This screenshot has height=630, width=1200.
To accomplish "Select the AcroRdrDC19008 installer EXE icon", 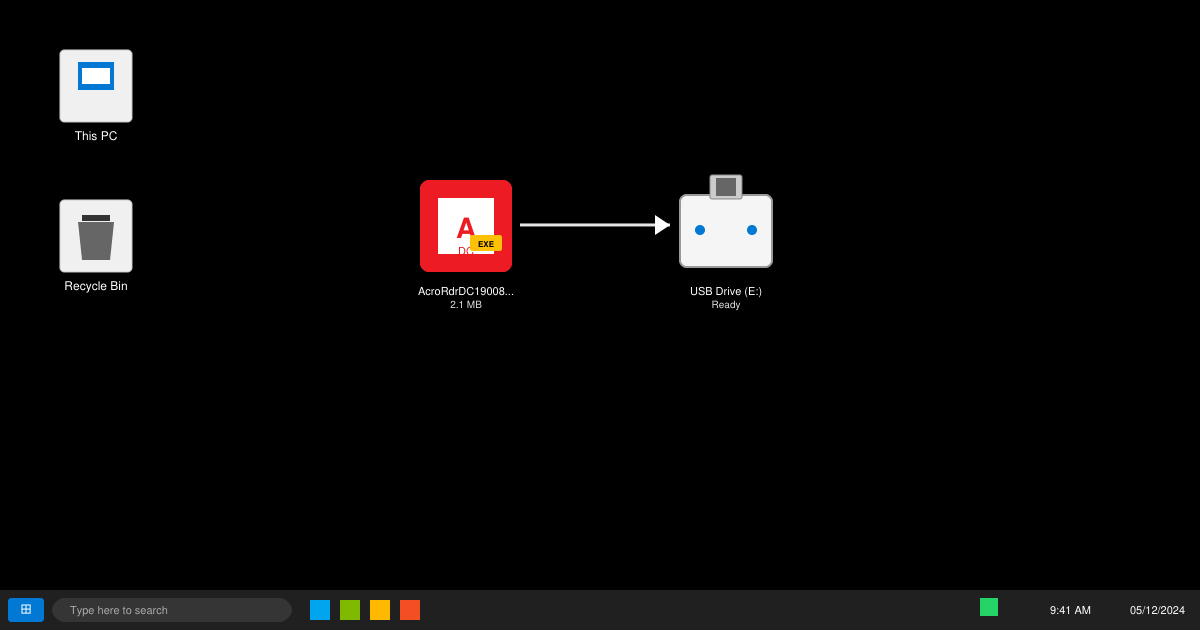I will point(466,226).
